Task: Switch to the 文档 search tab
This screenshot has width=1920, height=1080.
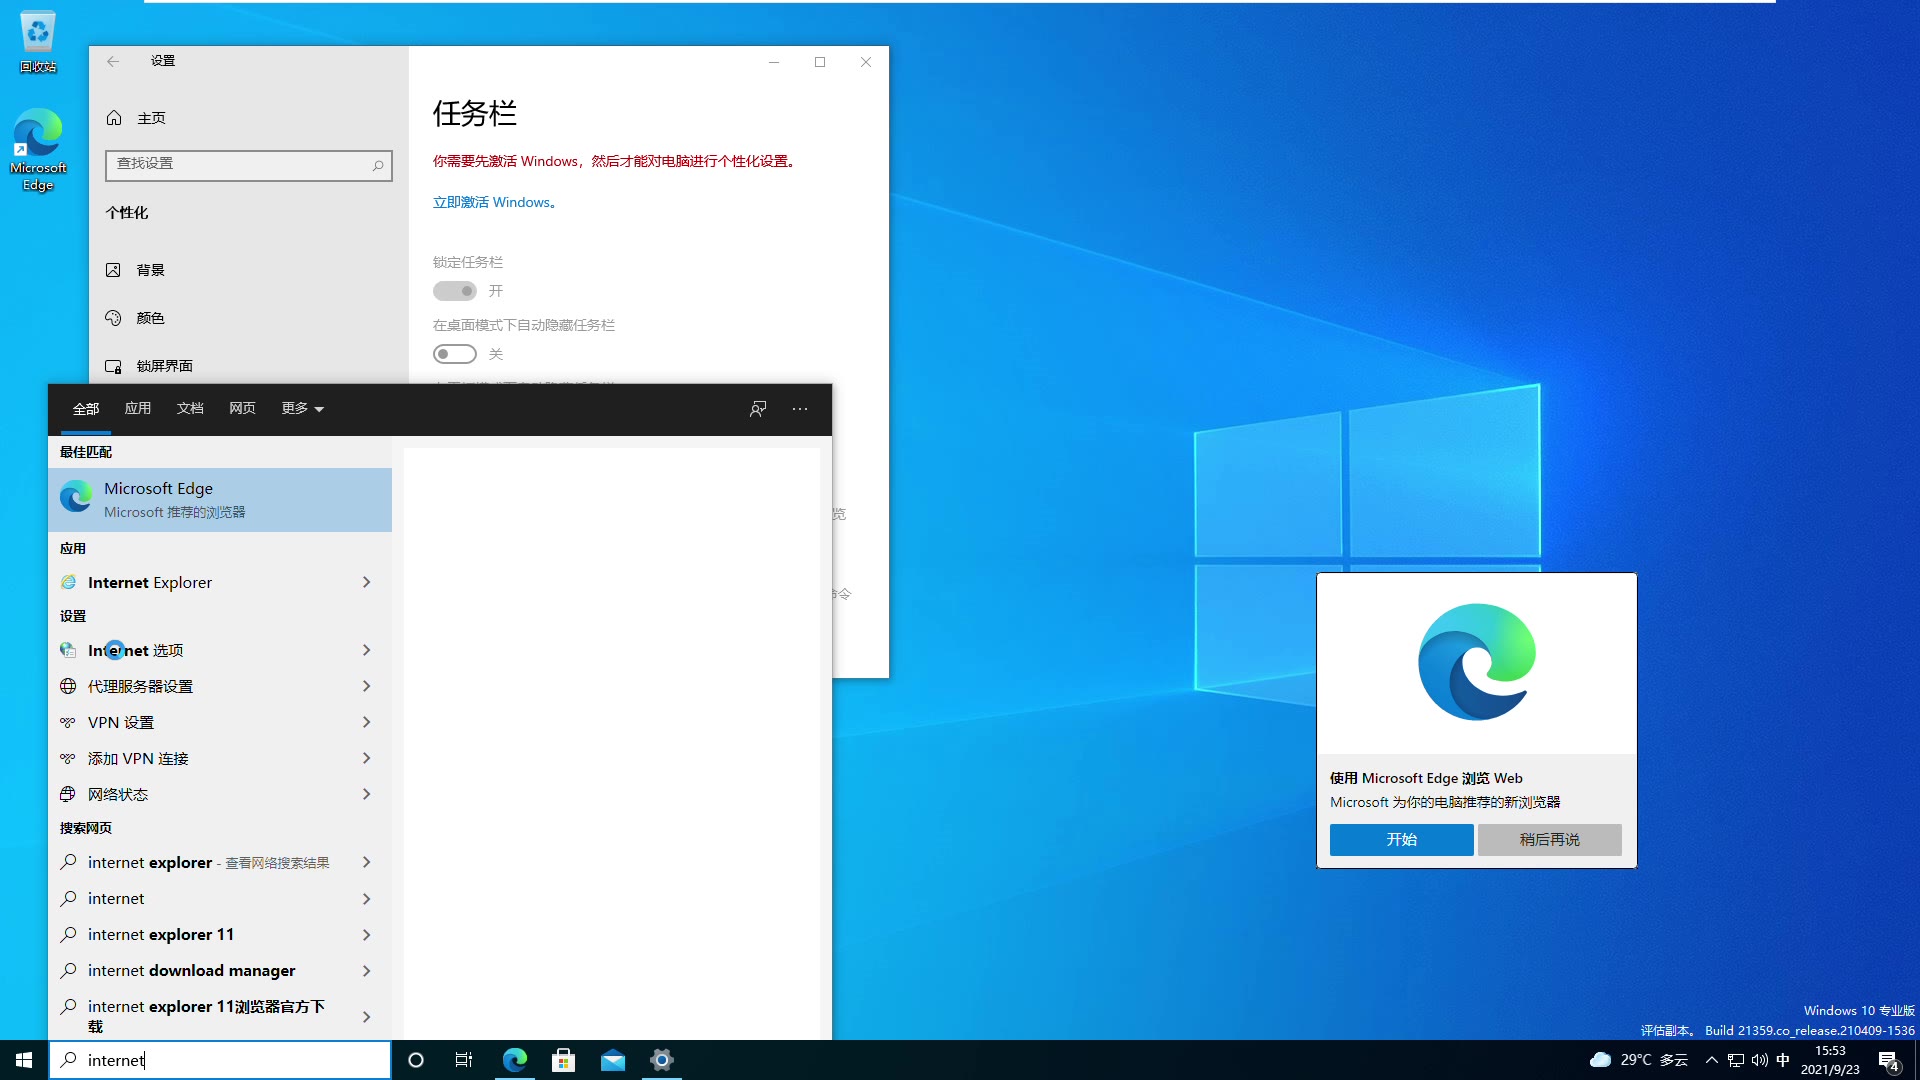Action: click(x=190, y=409)
